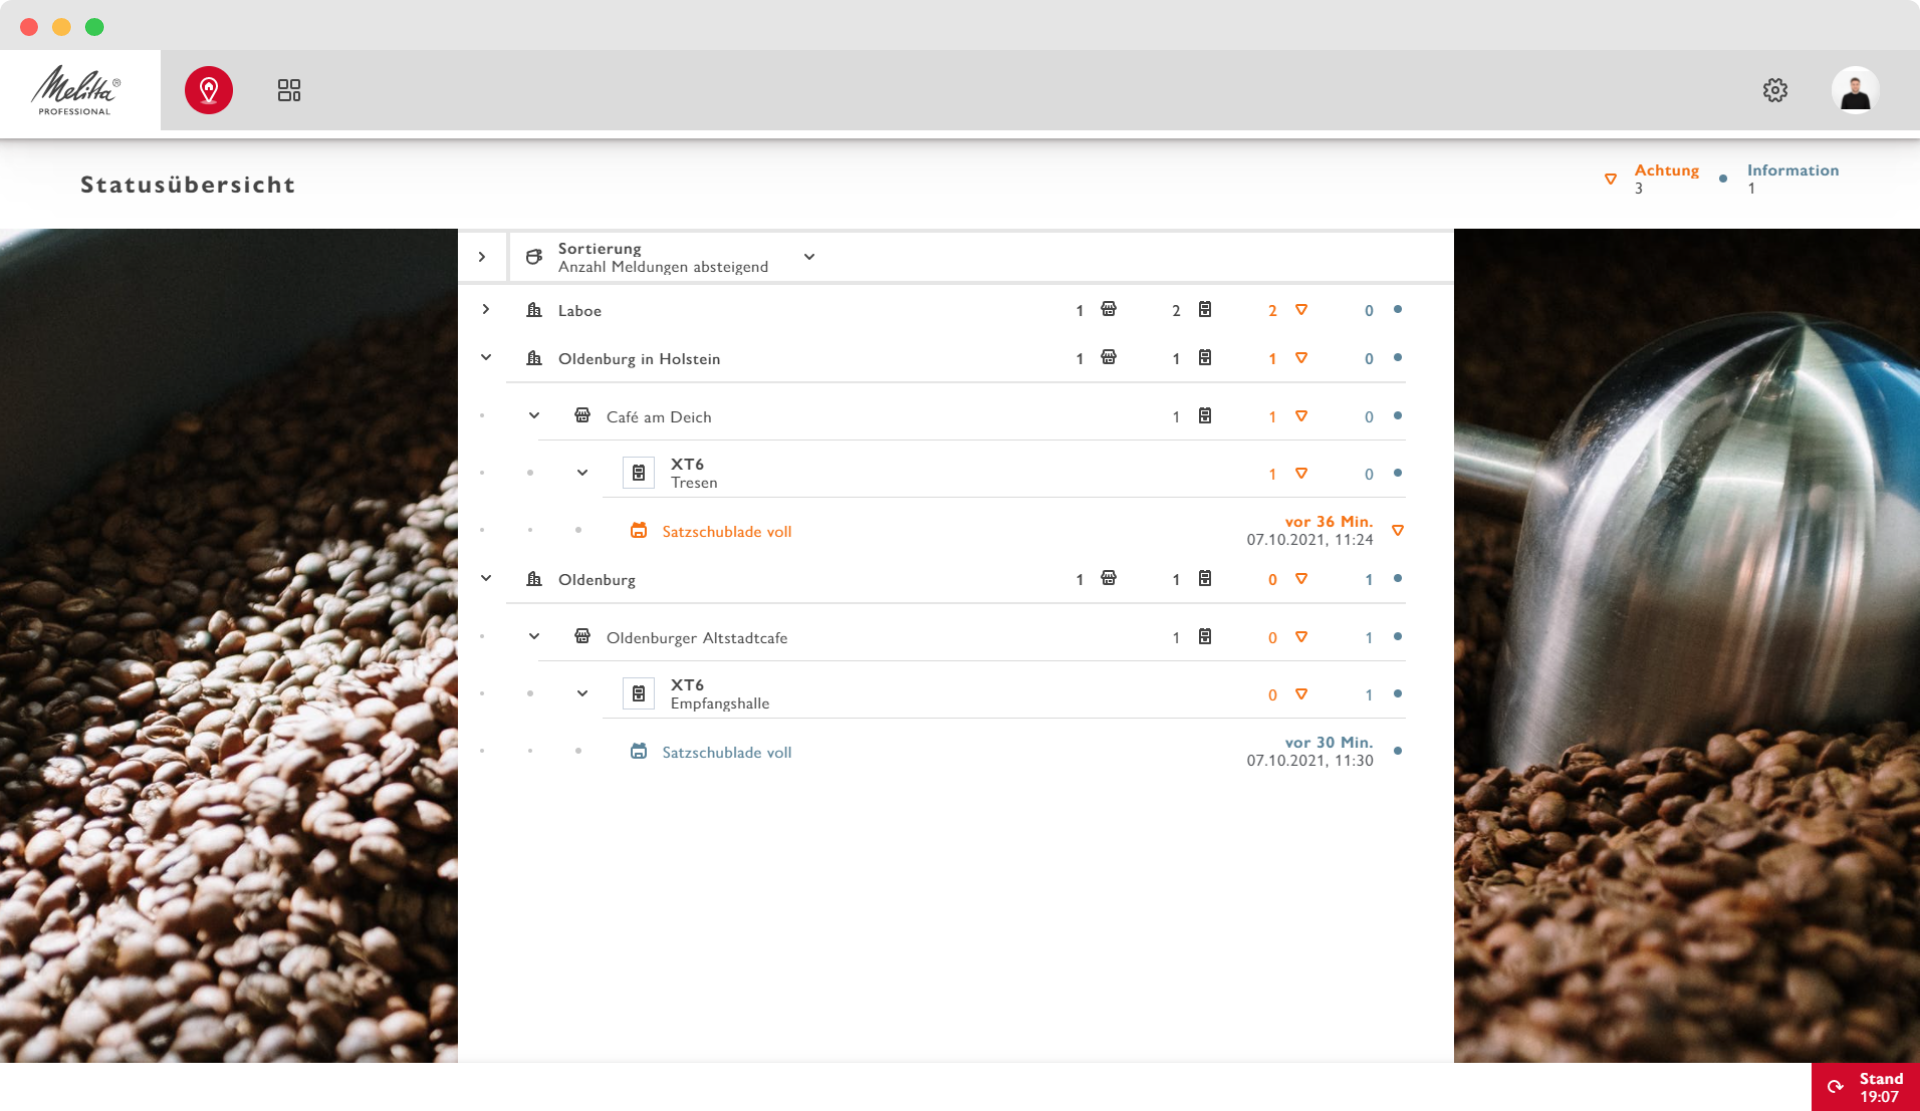This screenshot has width=1920, height=1111.
Task: Click the store count icon in Laboe row
Action: tap(1108, 309)
